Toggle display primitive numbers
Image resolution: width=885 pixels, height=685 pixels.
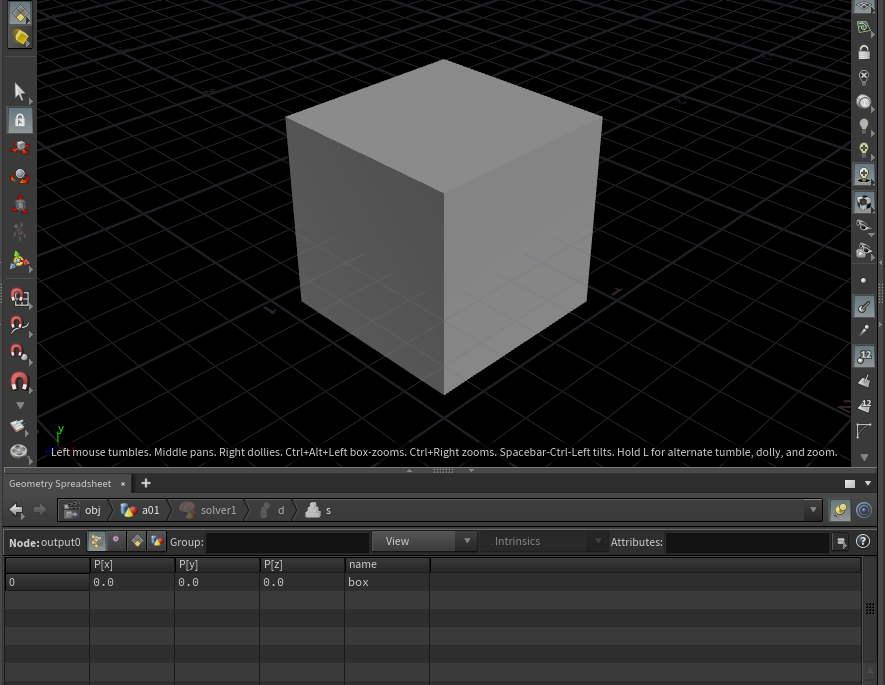tap(864, 406)
